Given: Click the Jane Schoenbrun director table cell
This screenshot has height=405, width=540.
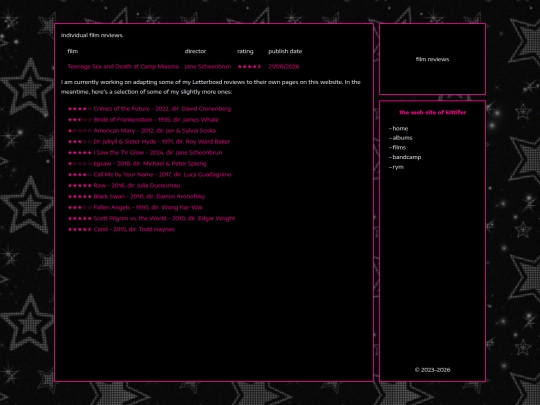Looking at the screenshot, I should click(x=208, y=66).
